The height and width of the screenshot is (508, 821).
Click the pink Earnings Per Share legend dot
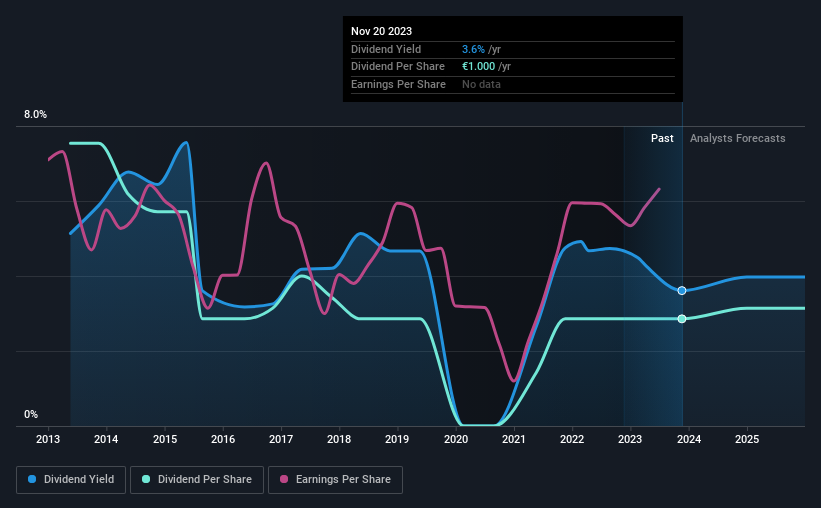coord(284,479)
